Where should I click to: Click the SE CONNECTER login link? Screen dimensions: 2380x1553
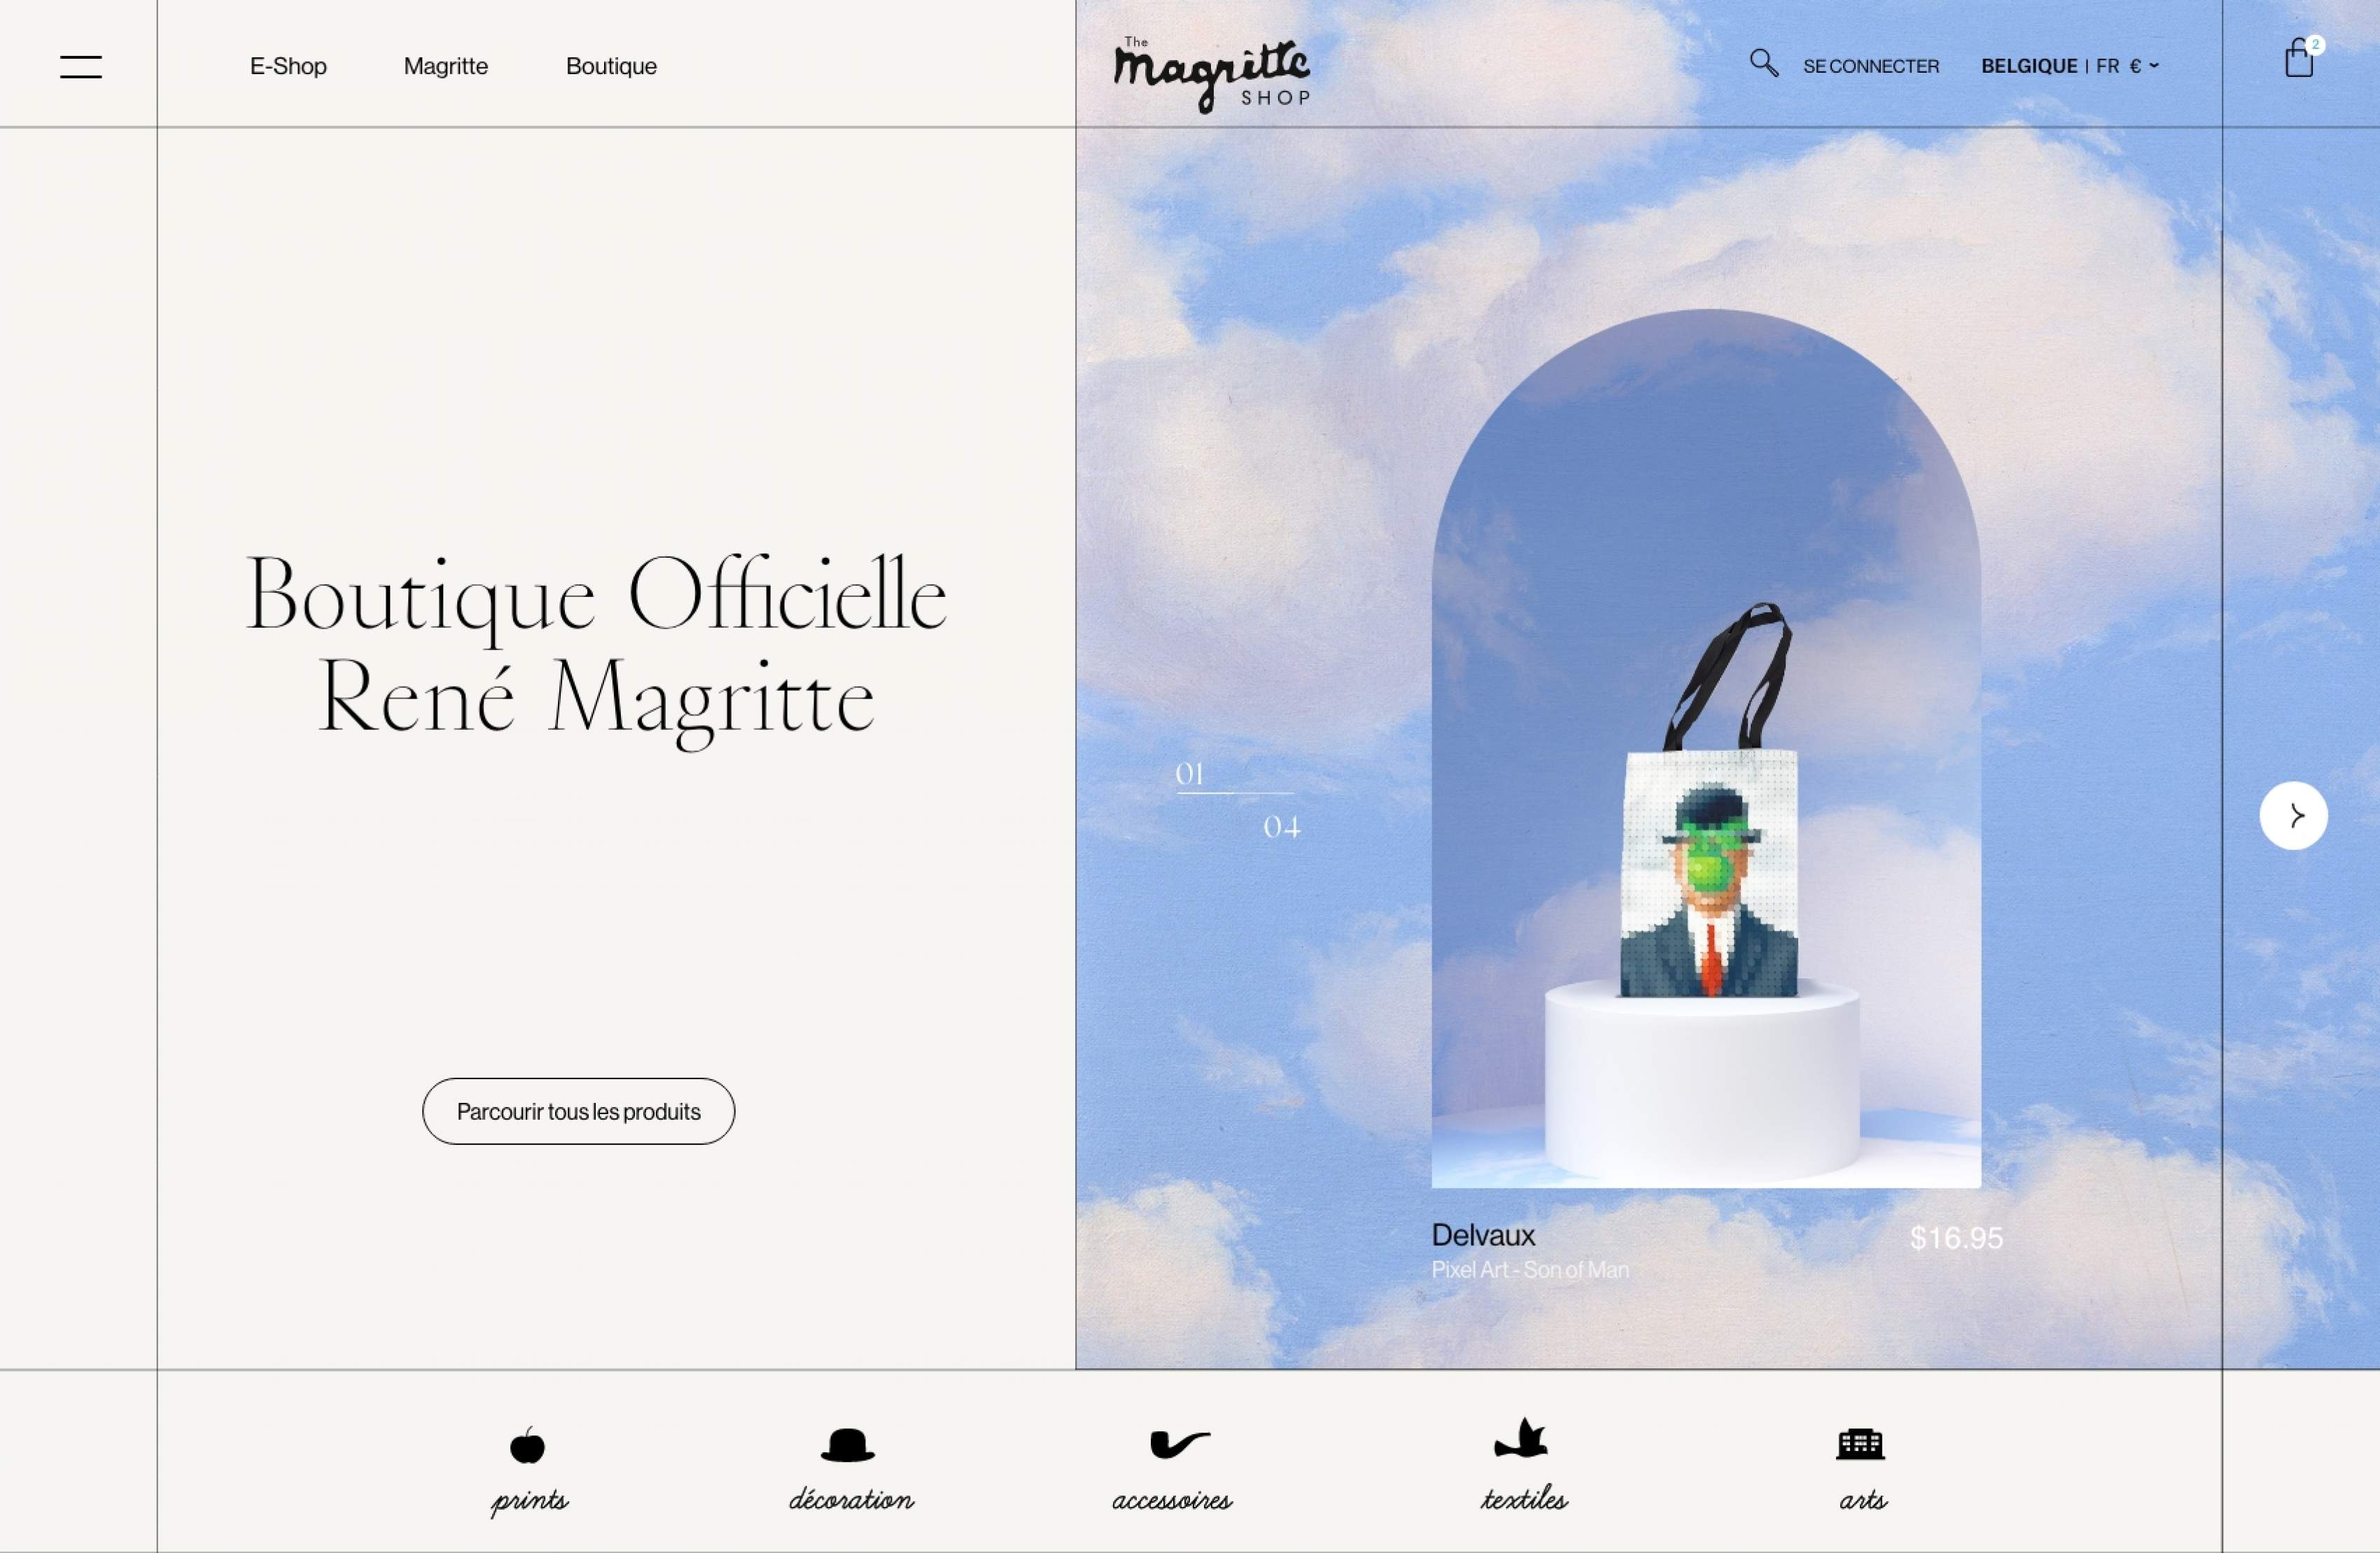pyautogui.click(x=1871, y=66)
